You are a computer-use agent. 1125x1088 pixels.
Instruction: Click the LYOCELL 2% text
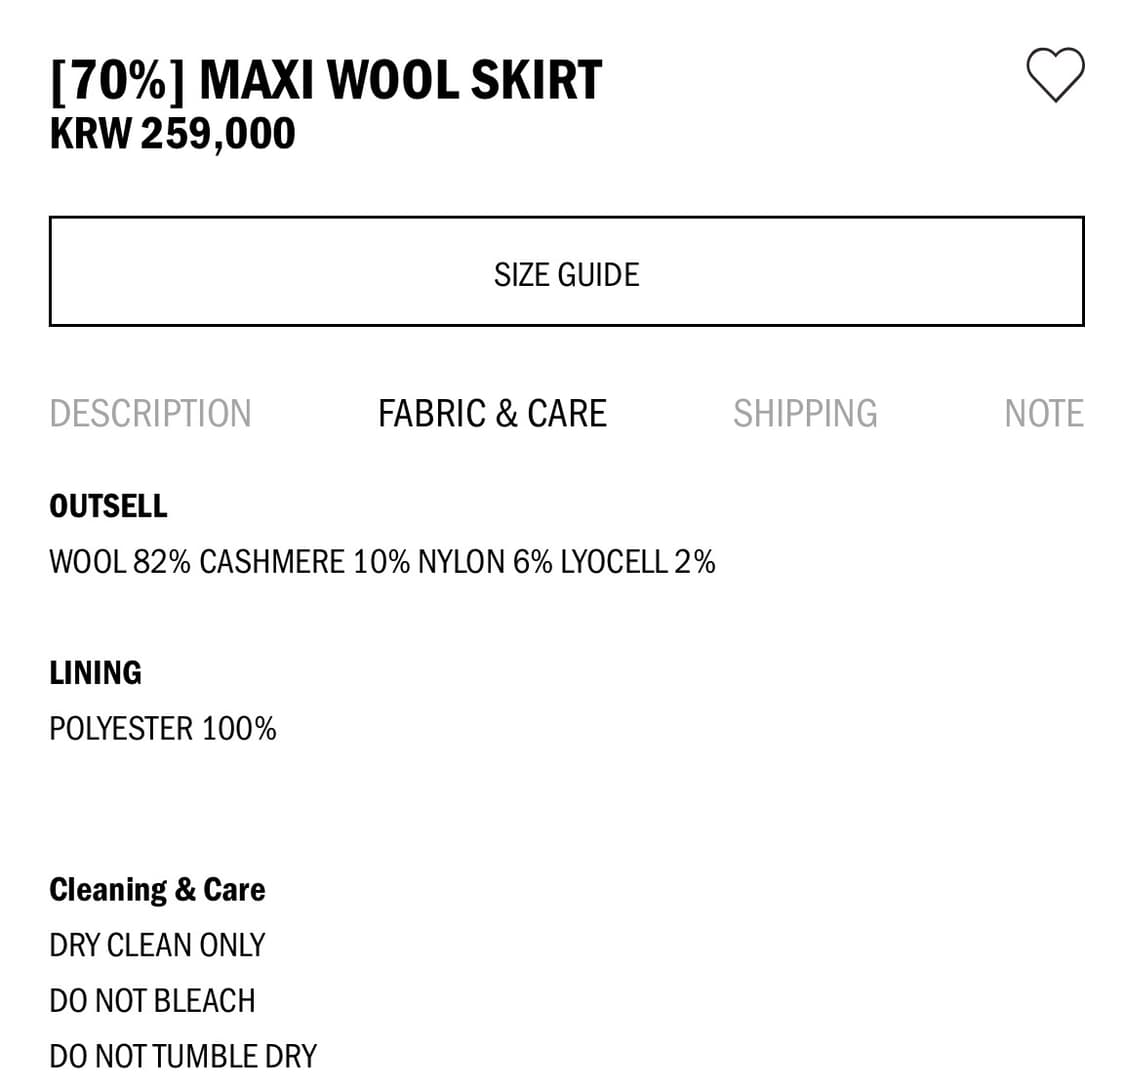[637, 562]
